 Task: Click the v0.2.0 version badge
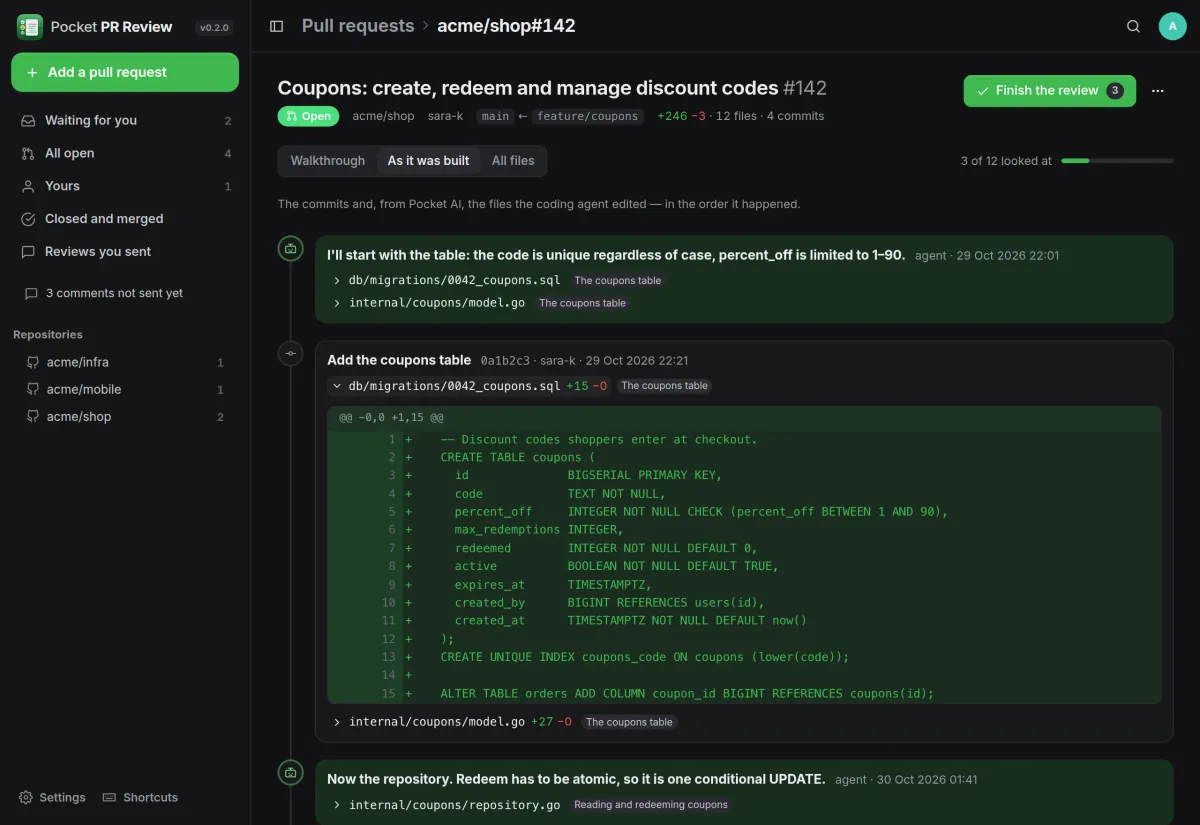click(215, 27)
